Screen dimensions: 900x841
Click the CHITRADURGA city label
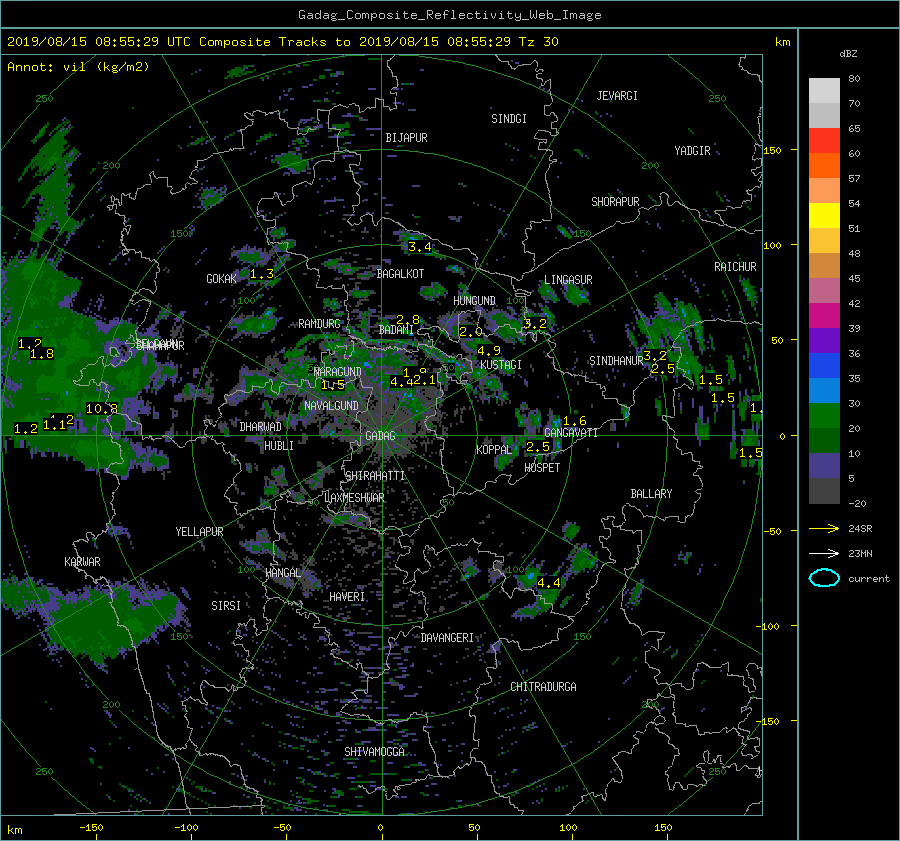(543, 687)
